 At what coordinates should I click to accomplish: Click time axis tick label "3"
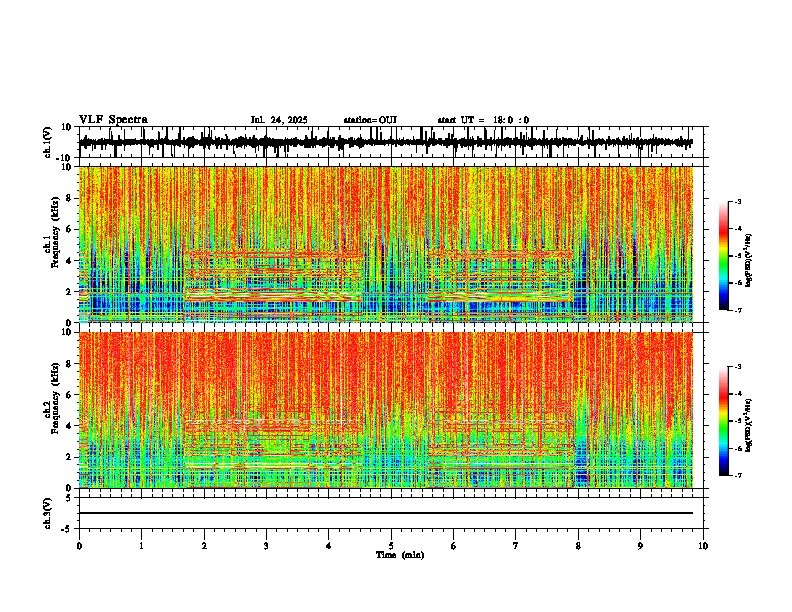coord(266,546)
